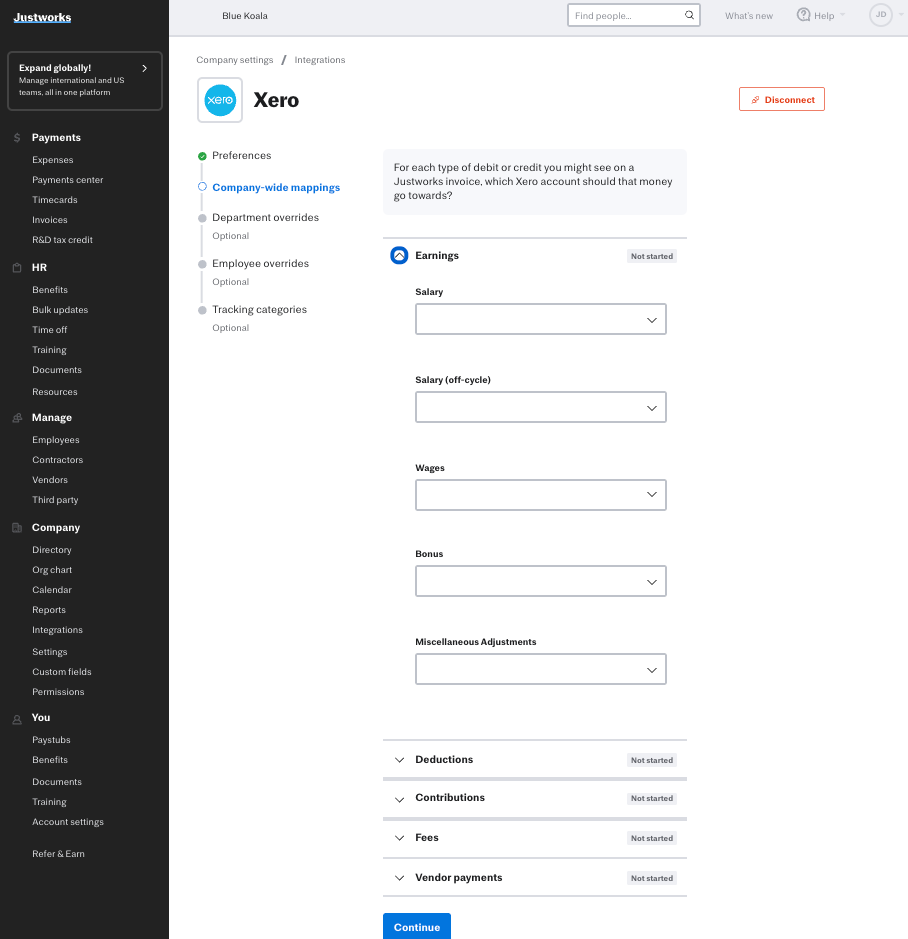
Task: Click the Justworks logo
Action: point(42,17)
